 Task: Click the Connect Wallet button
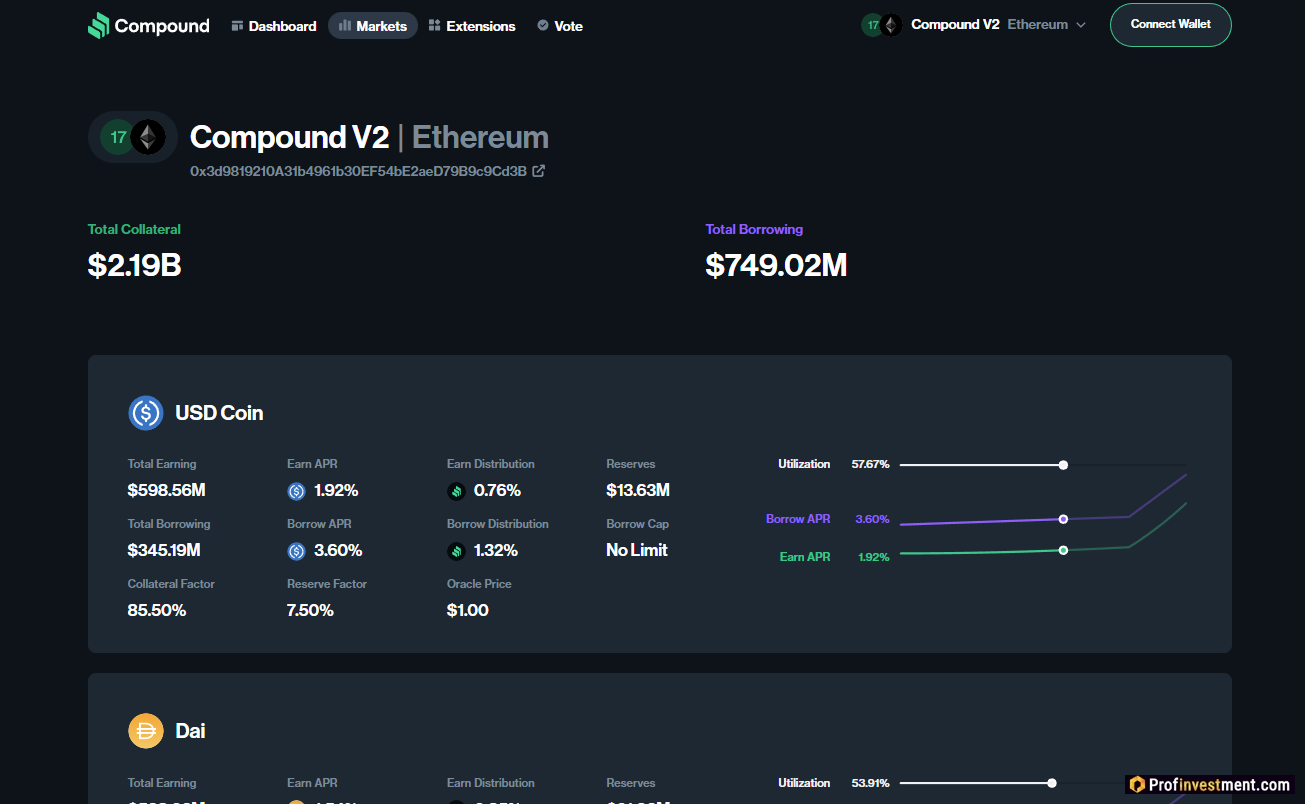1170,25
